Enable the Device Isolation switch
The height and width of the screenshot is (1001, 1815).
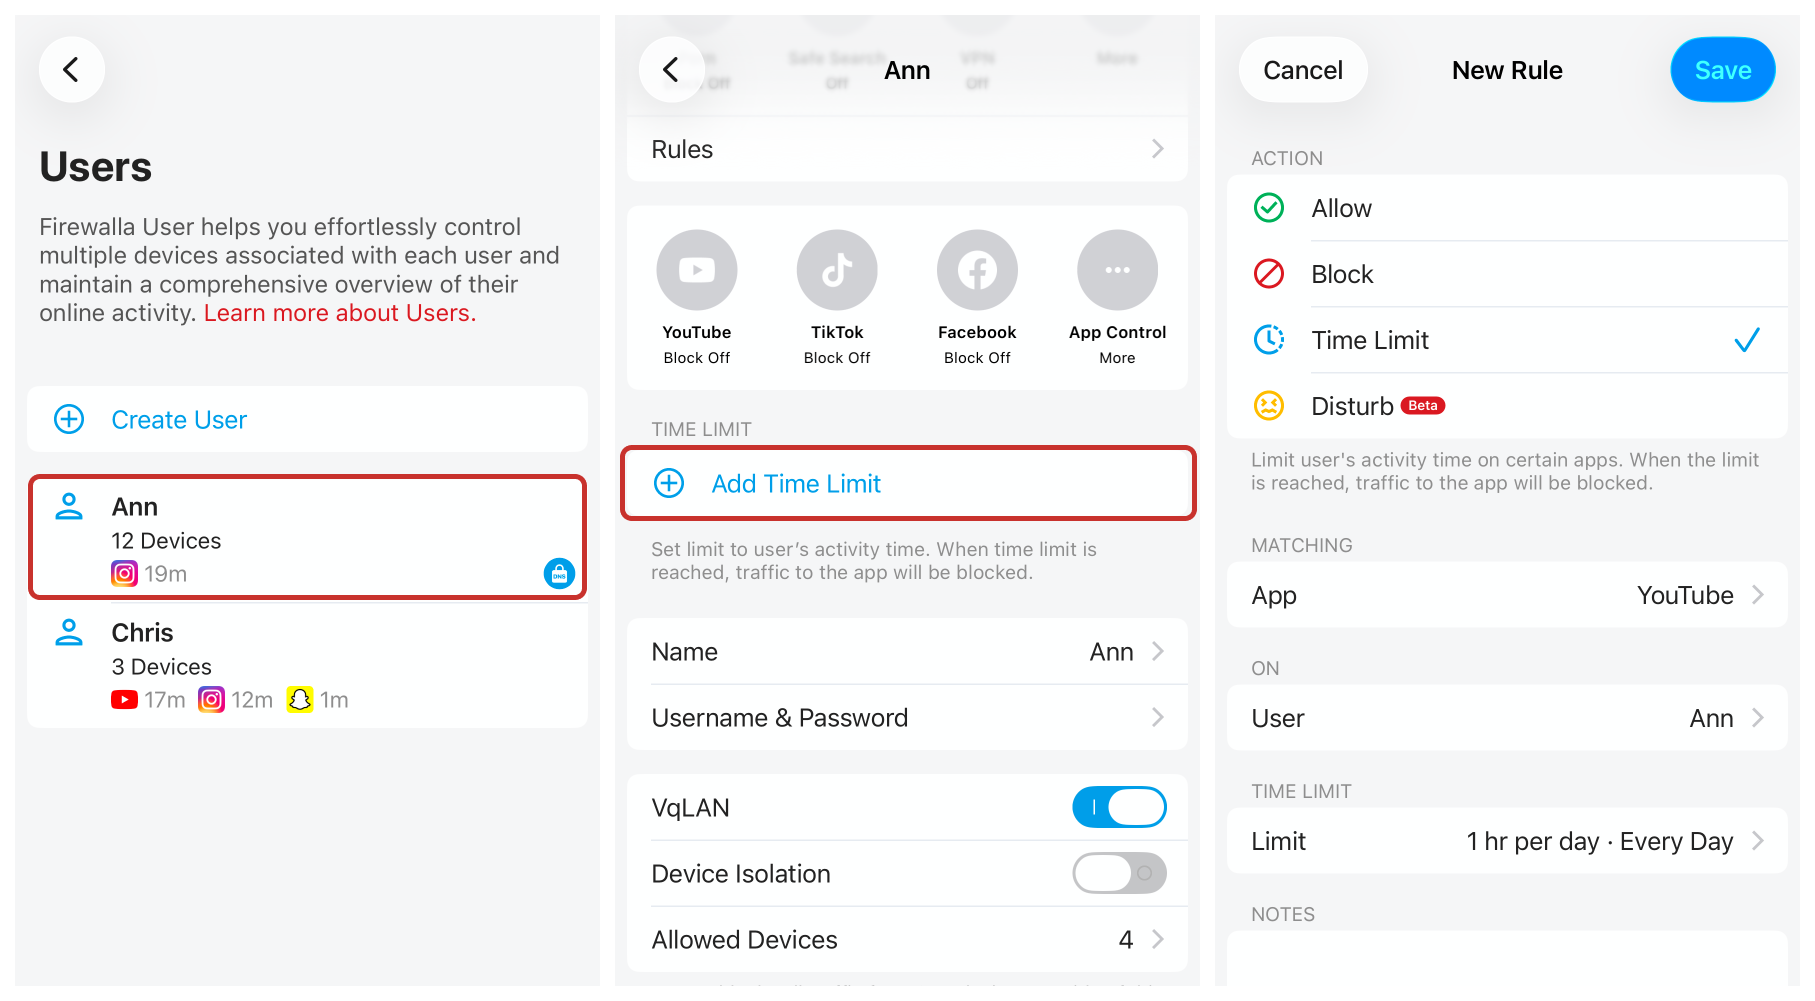coord(1119,873)
